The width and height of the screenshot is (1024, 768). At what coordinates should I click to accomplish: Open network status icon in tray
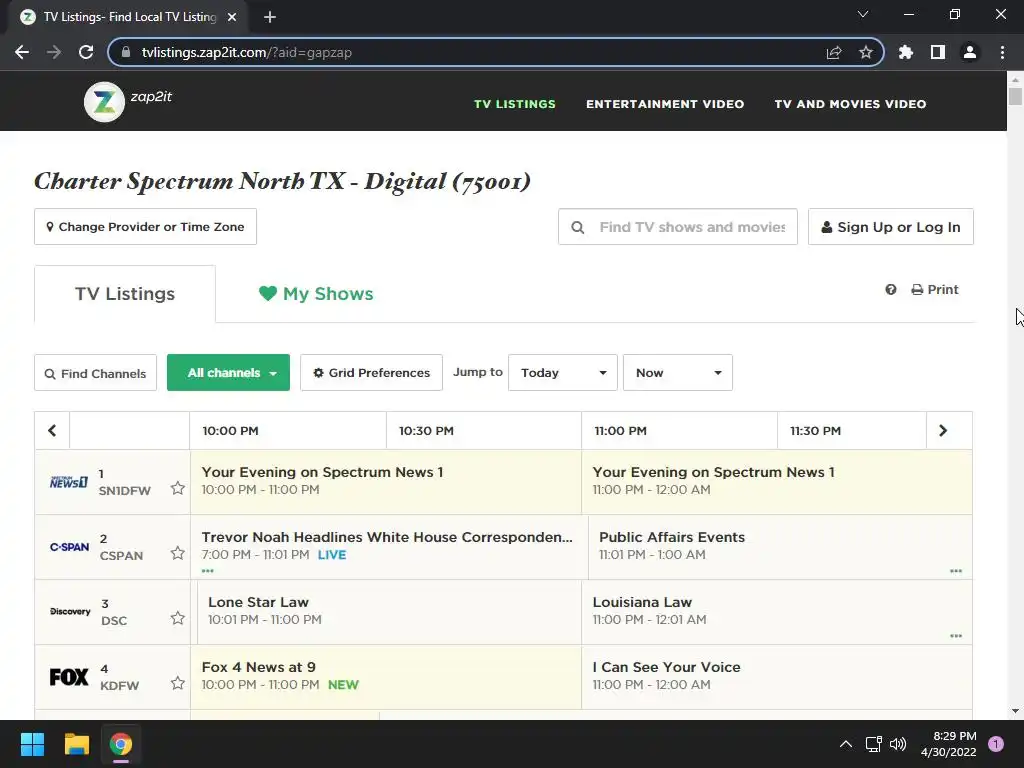pos(873,744)
